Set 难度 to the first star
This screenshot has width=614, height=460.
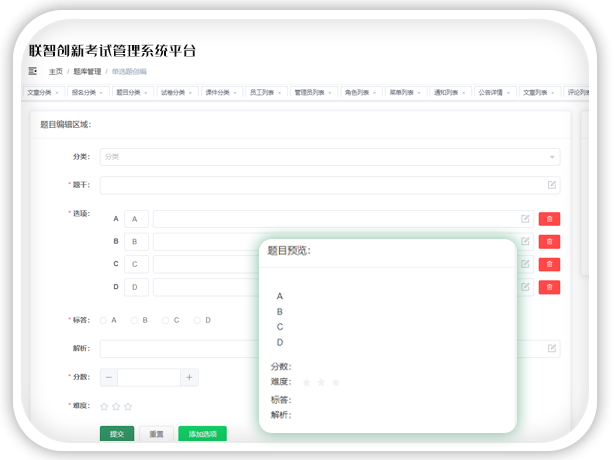104,406
